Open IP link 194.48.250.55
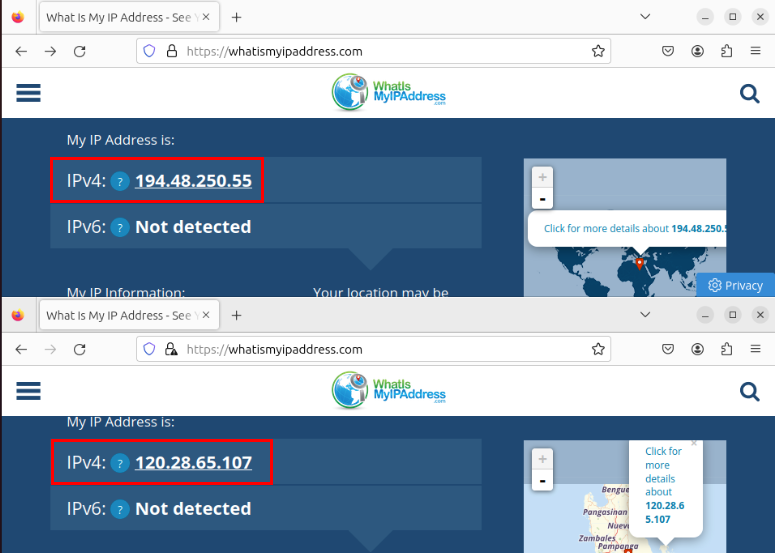Viewport: 775px width, 553px height. click(193, 181)
